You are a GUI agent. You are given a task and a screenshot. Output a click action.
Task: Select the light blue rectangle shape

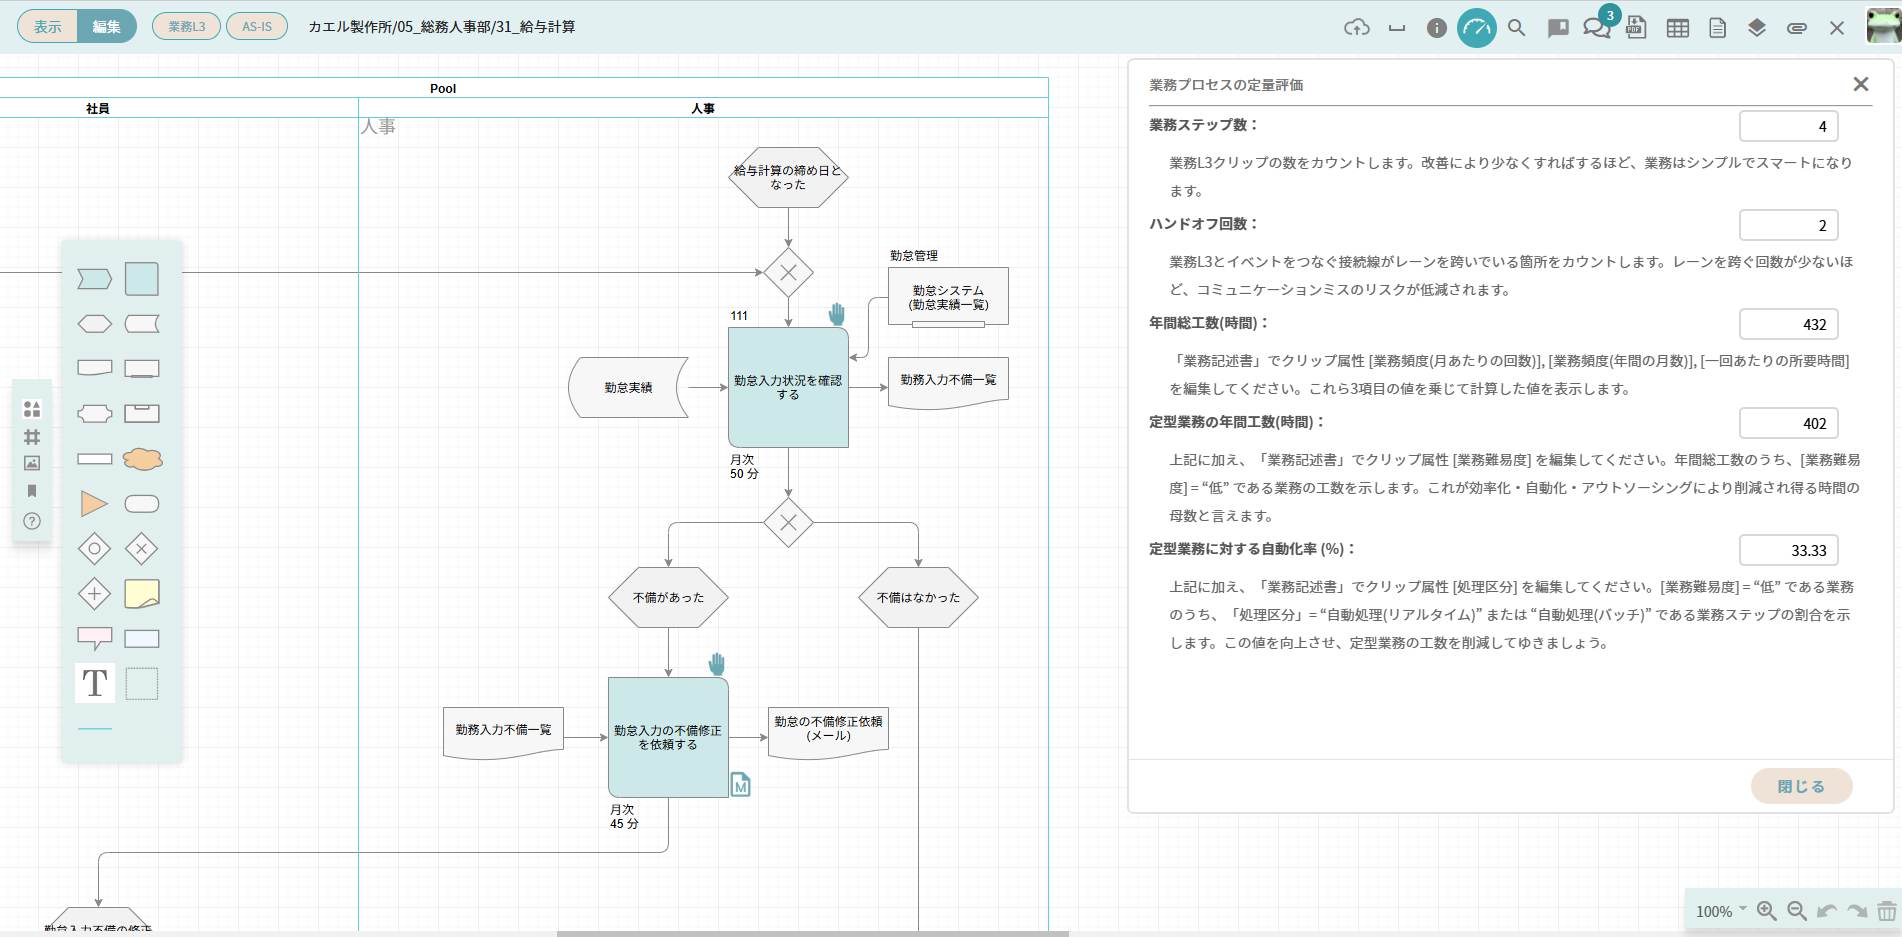(x=142, y=639)
